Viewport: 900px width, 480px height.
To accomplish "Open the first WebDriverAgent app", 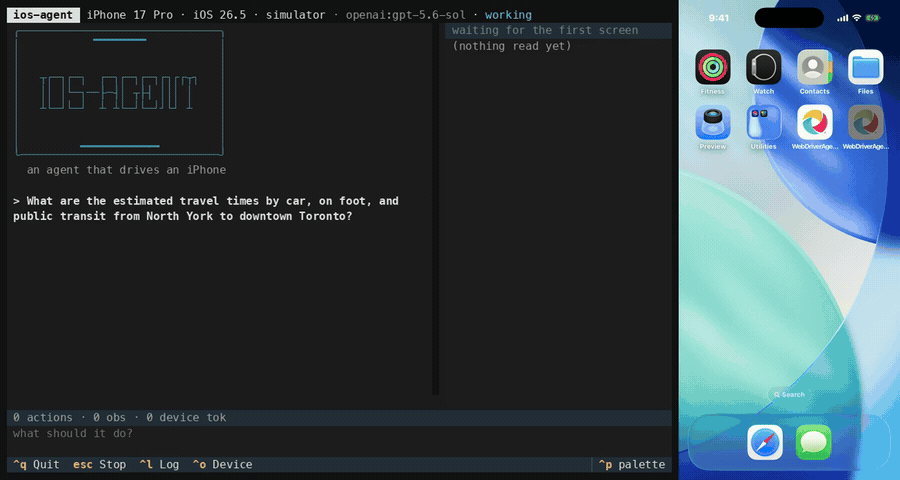I will [814, 122].
